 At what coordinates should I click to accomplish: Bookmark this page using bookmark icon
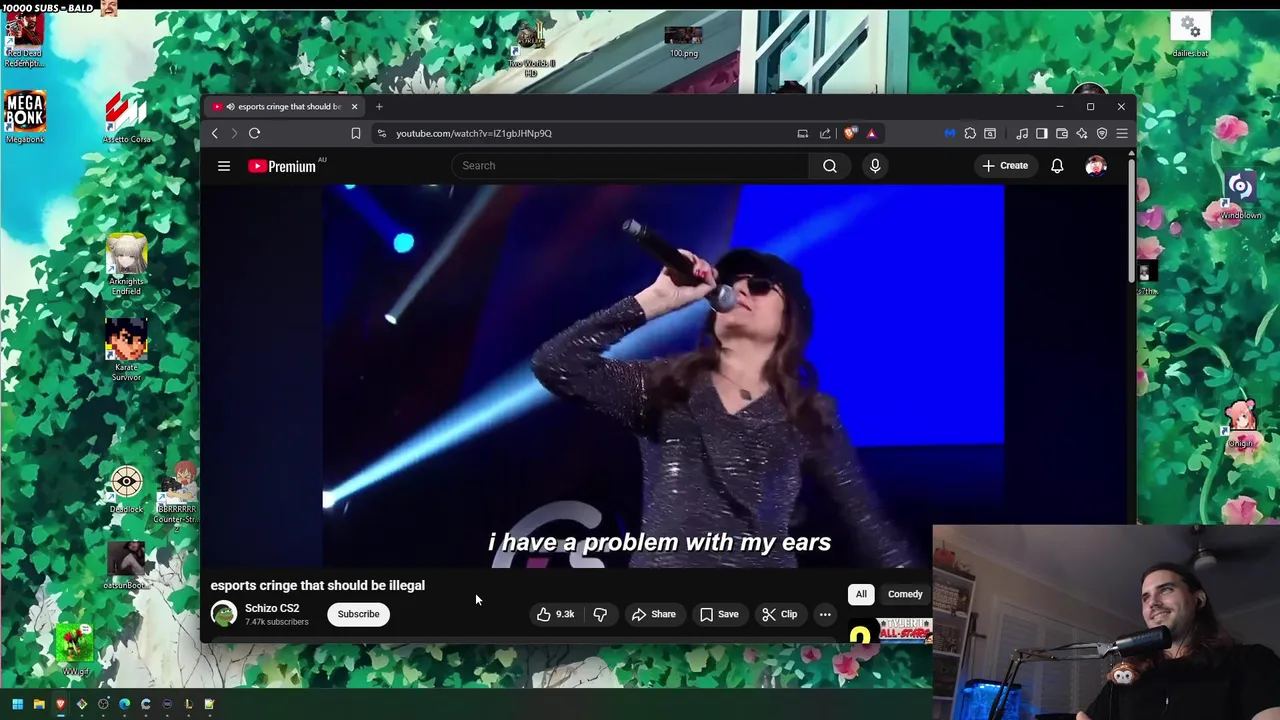tap(355, 133)
